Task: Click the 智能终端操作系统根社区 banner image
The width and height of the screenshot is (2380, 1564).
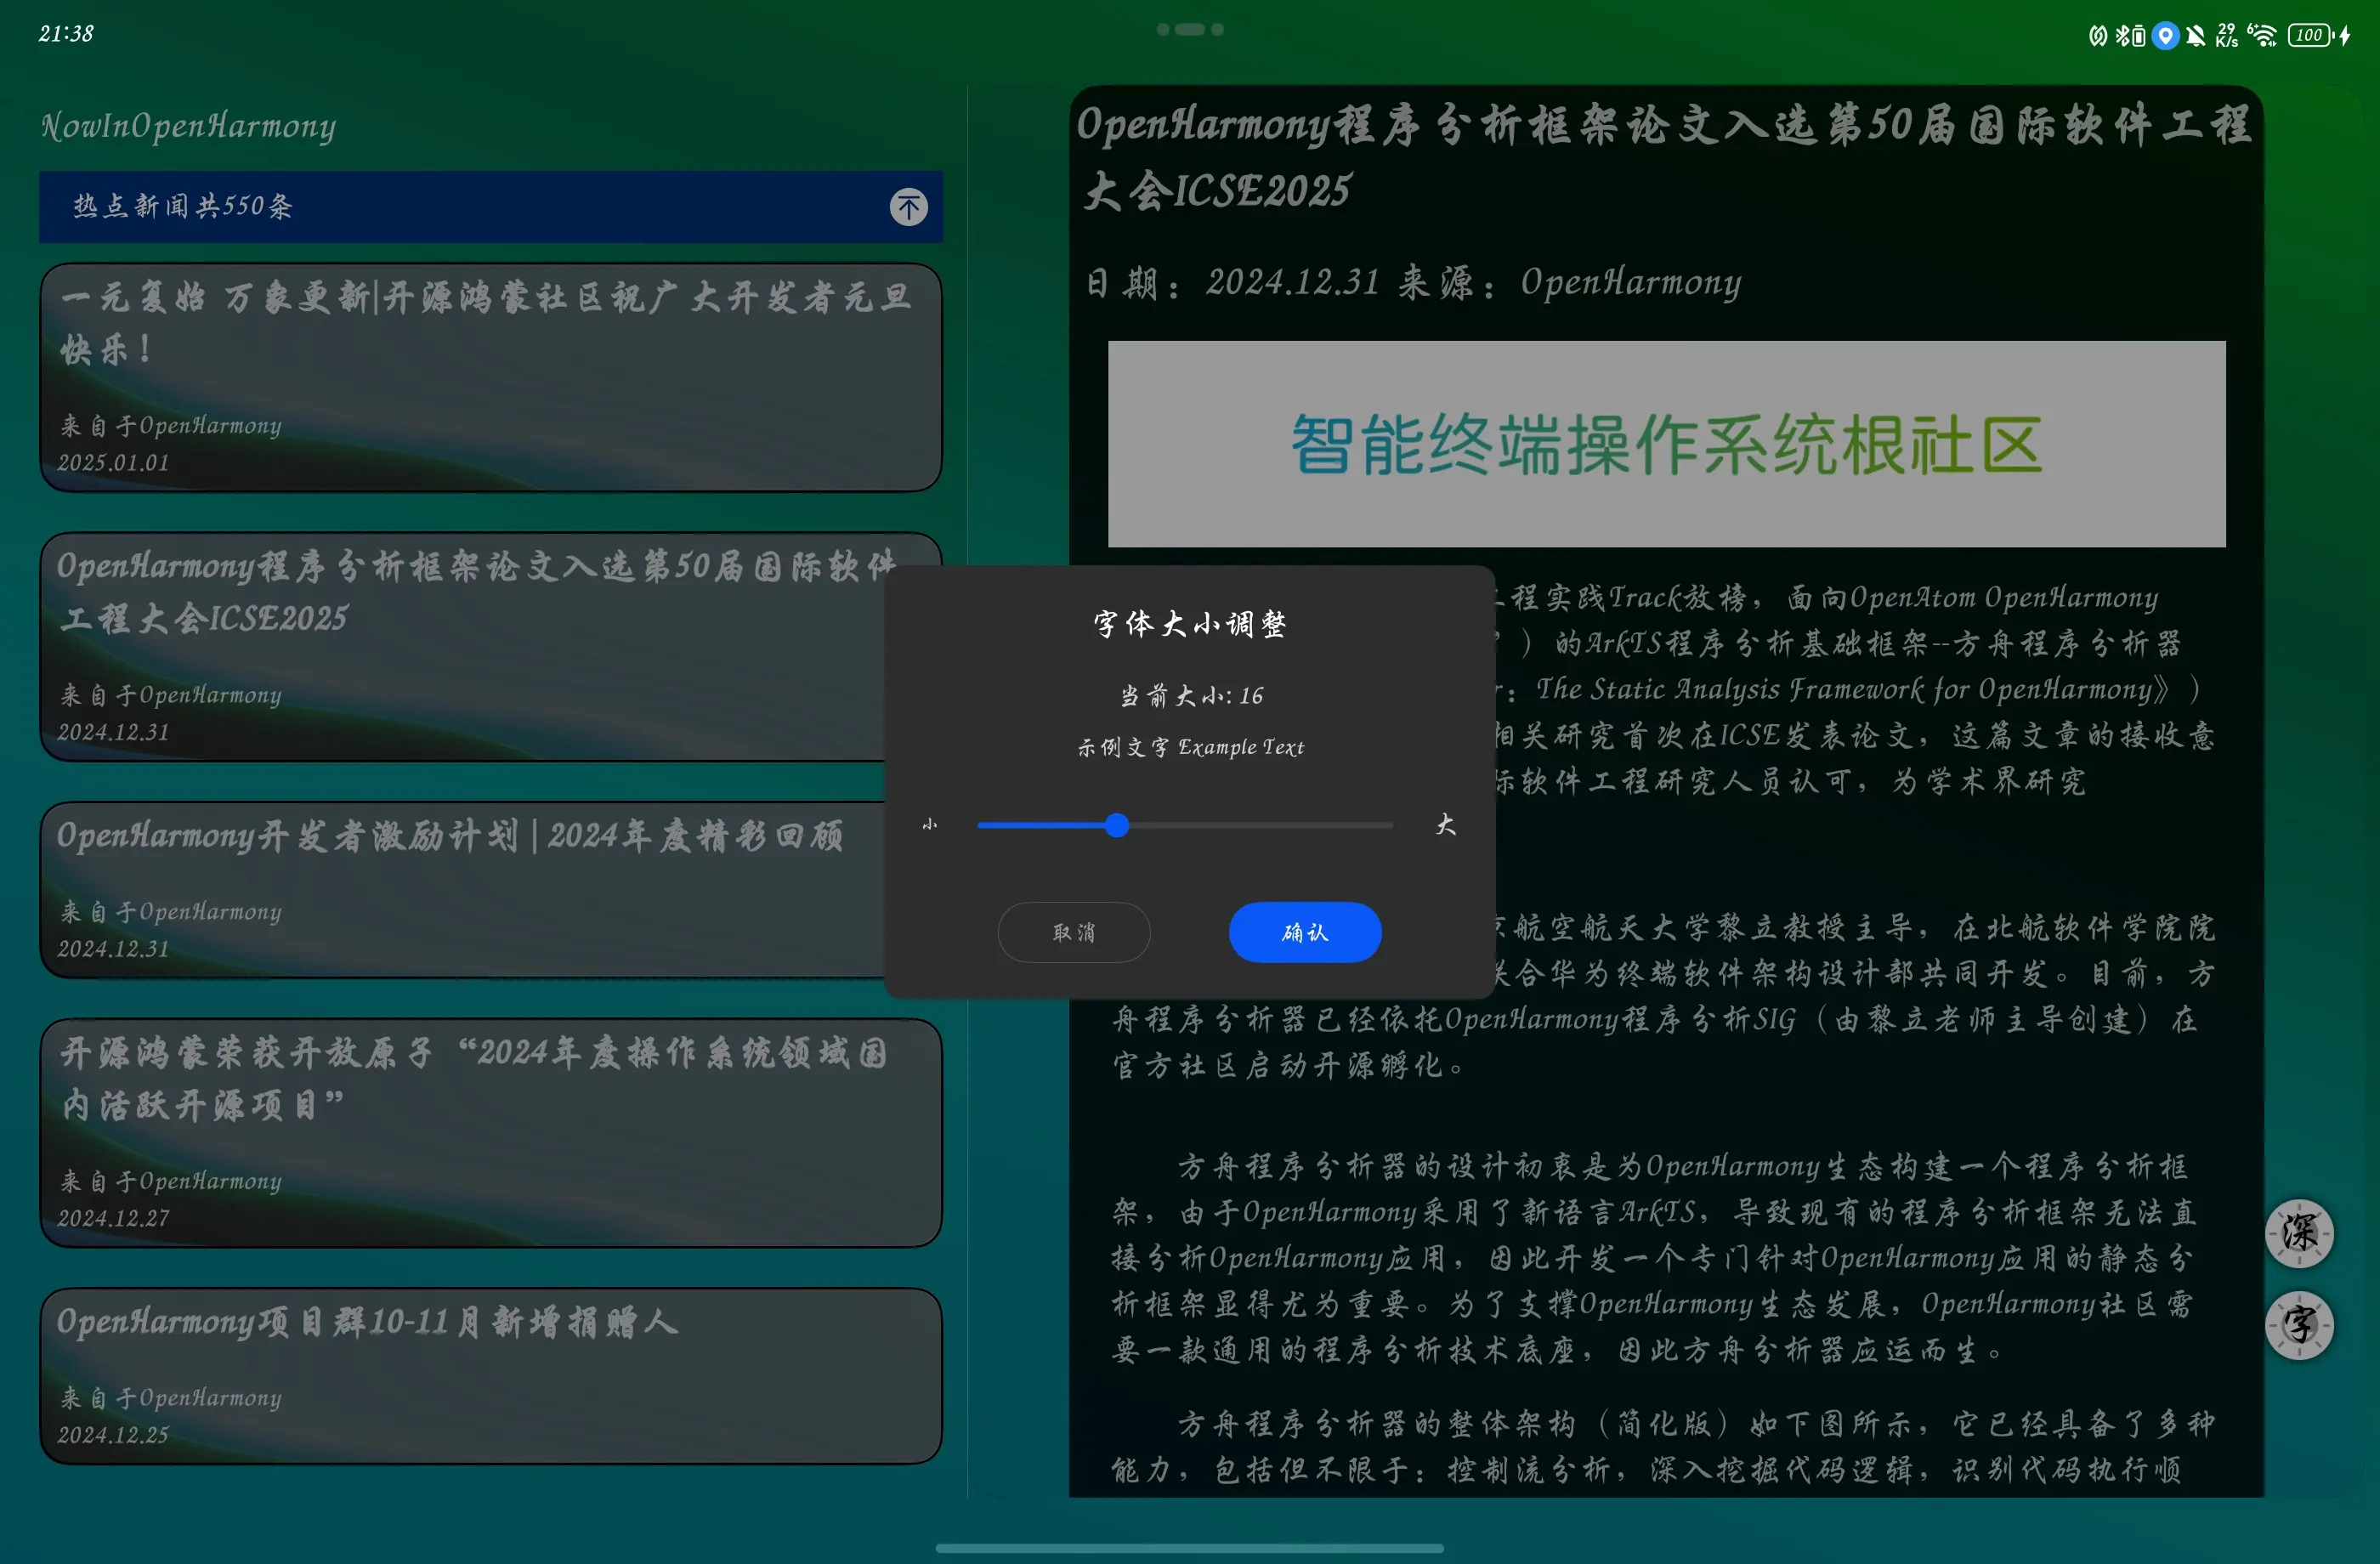Action: 1666,444
